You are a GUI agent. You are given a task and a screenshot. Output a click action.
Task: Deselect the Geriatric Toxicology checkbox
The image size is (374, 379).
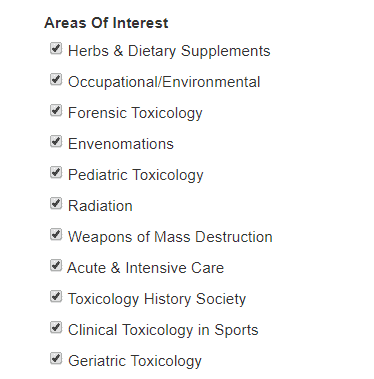pos(56,358)
